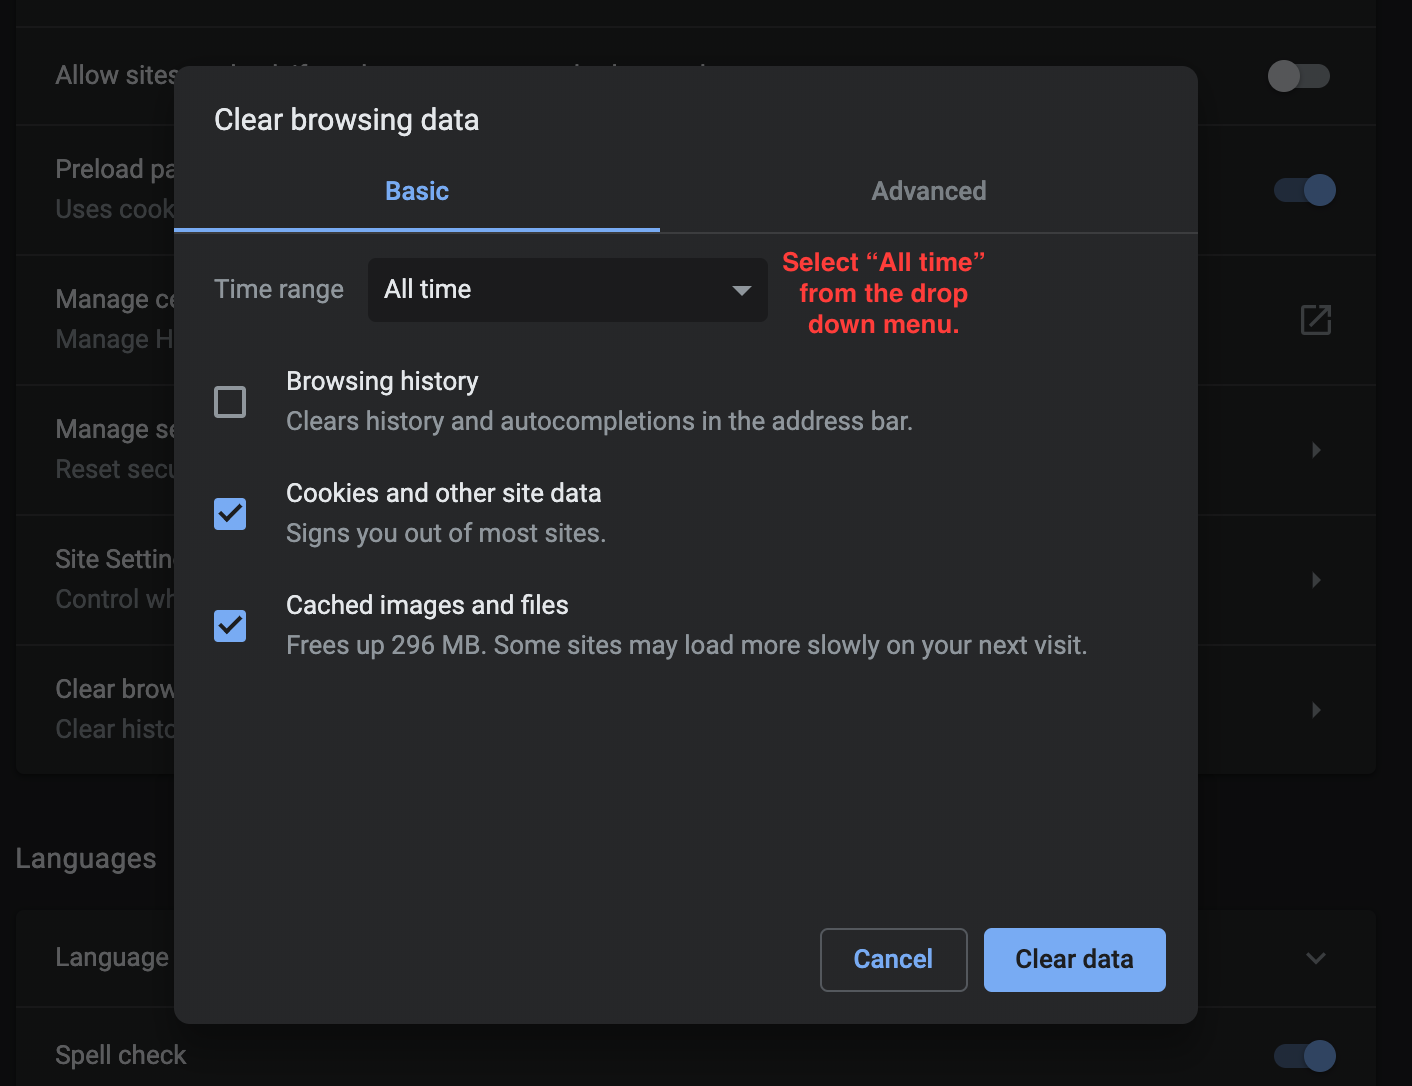Check the Browsing history checkbox

(230, 402)
